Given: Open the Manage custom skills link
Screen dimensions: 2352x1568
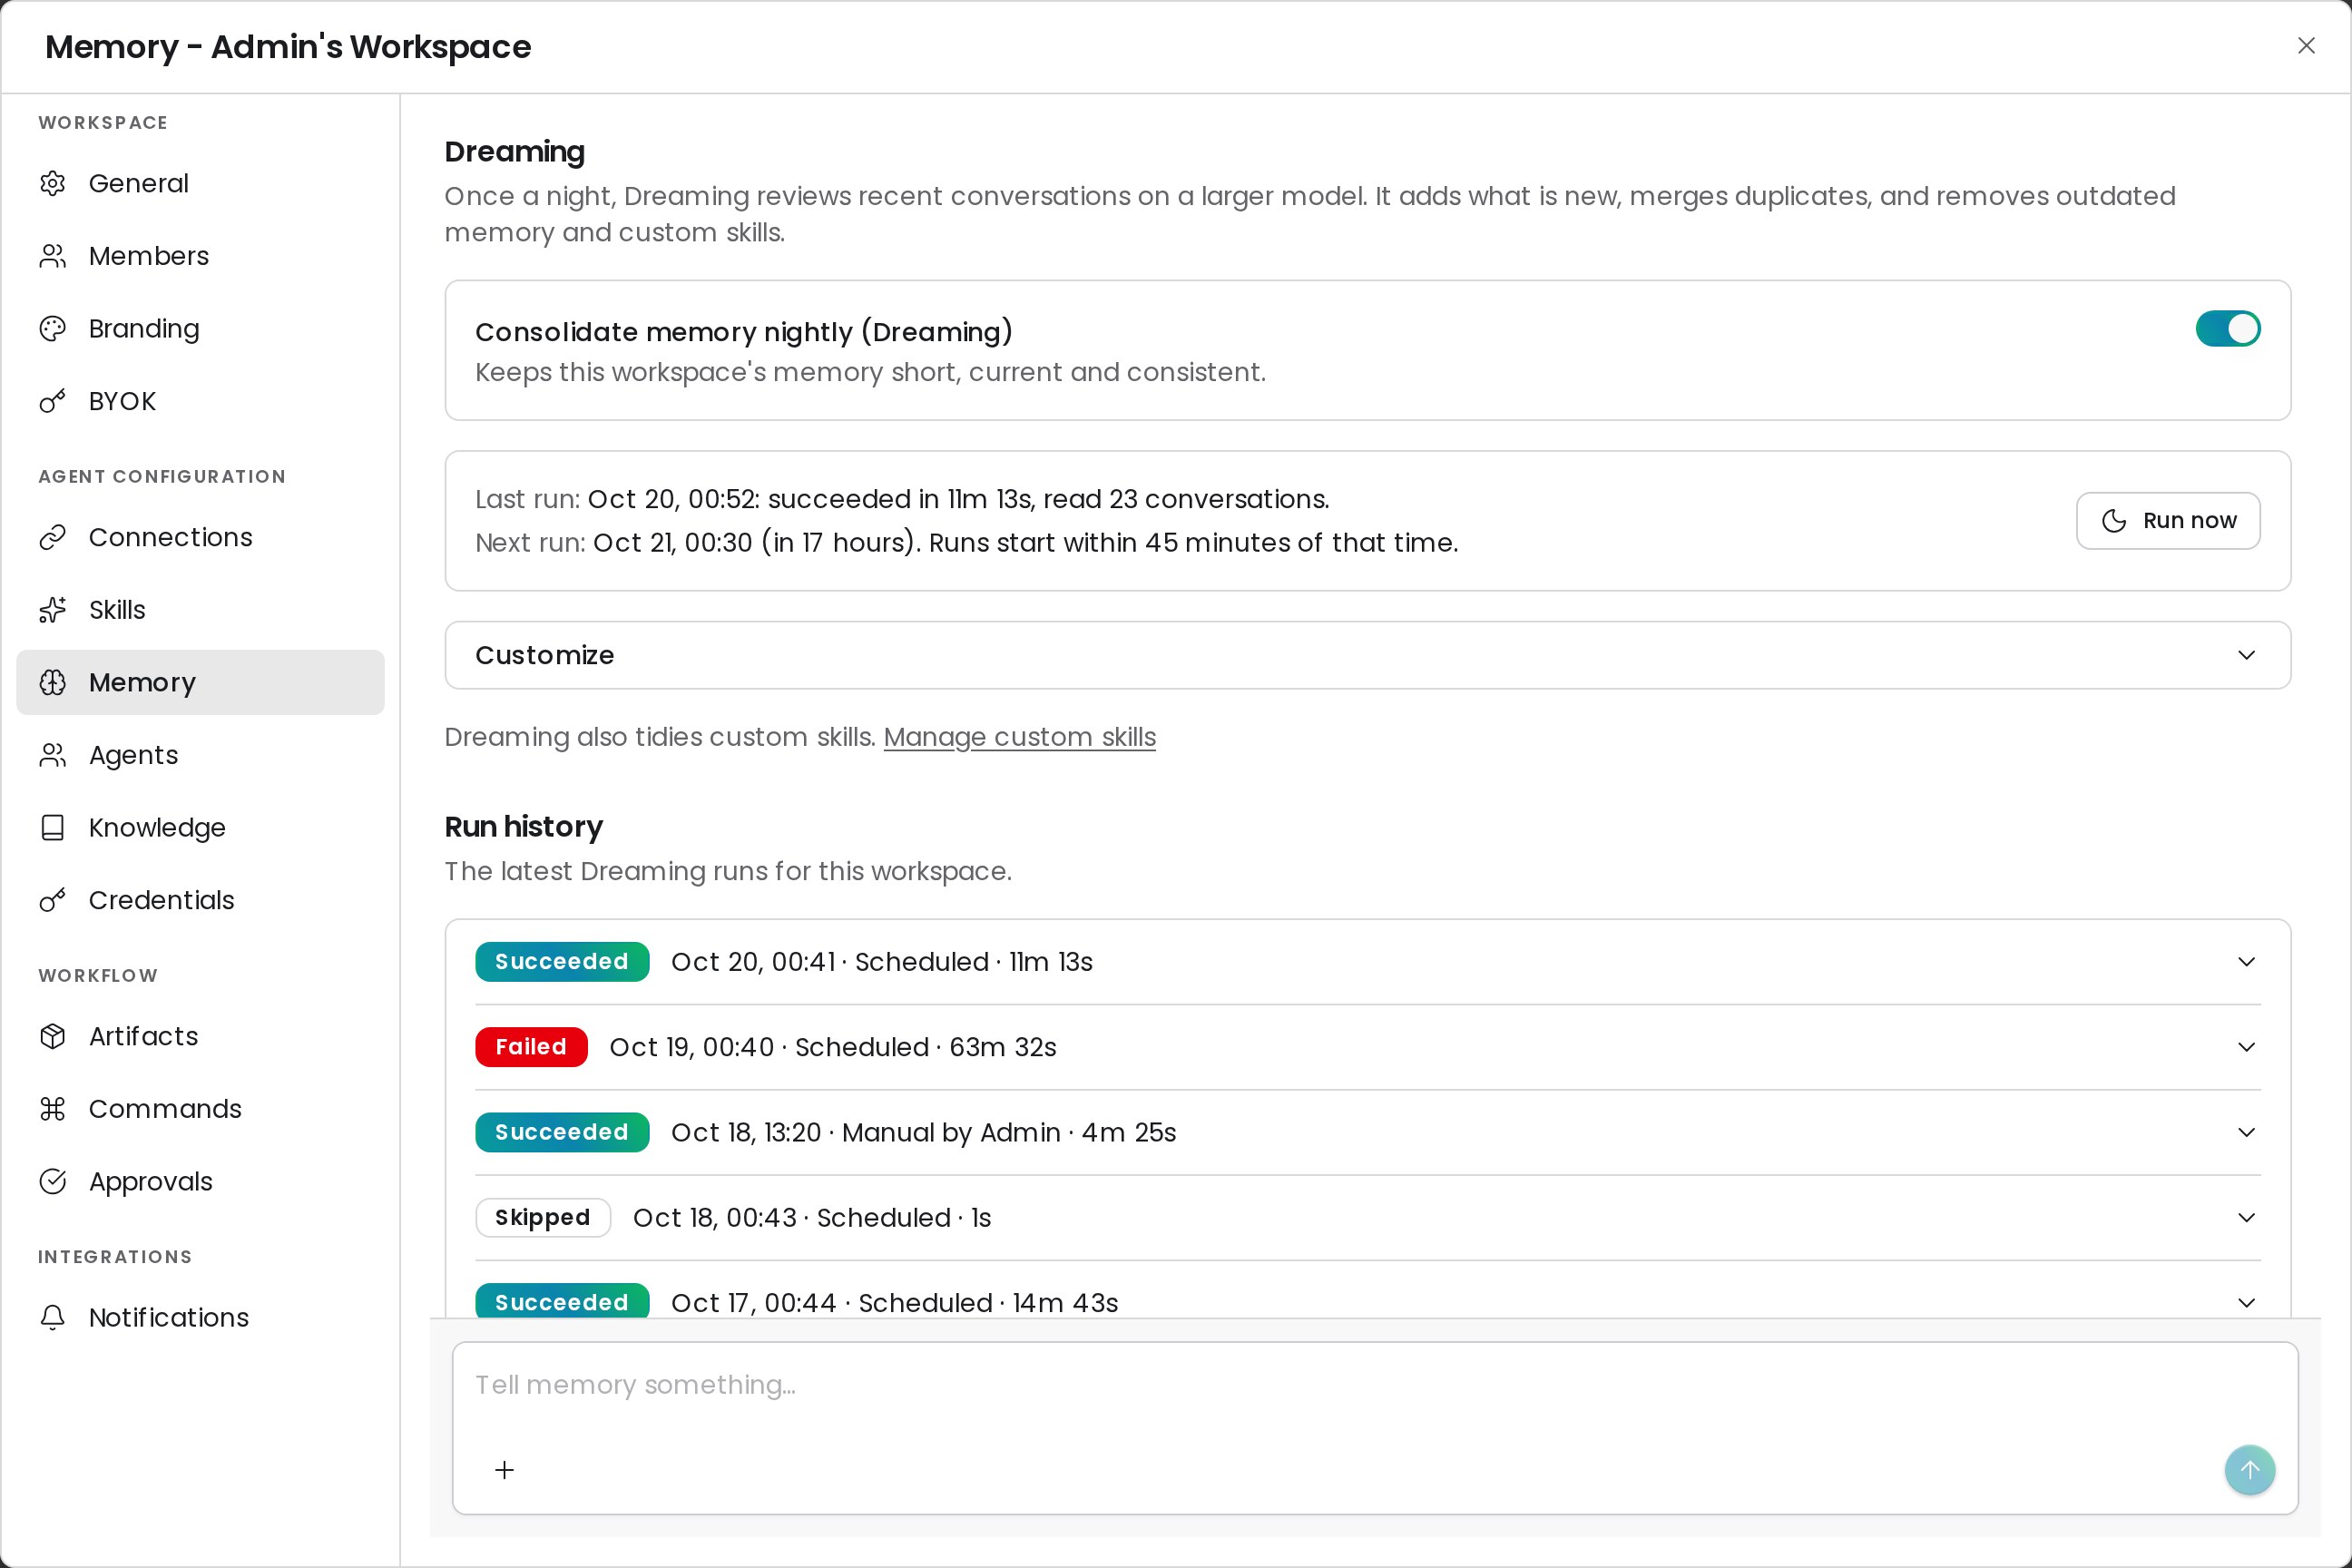Looking at the screenshot, I should (x=1019, y=737).
